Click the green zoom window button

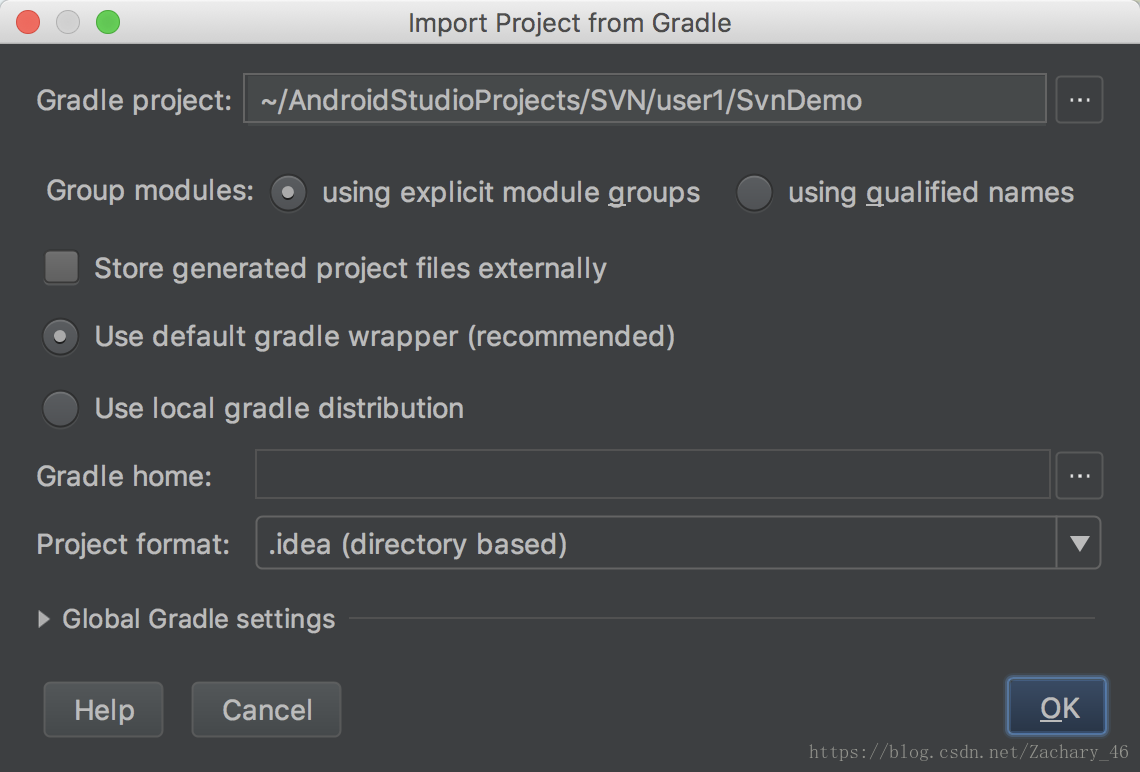(x=108, y=23)
